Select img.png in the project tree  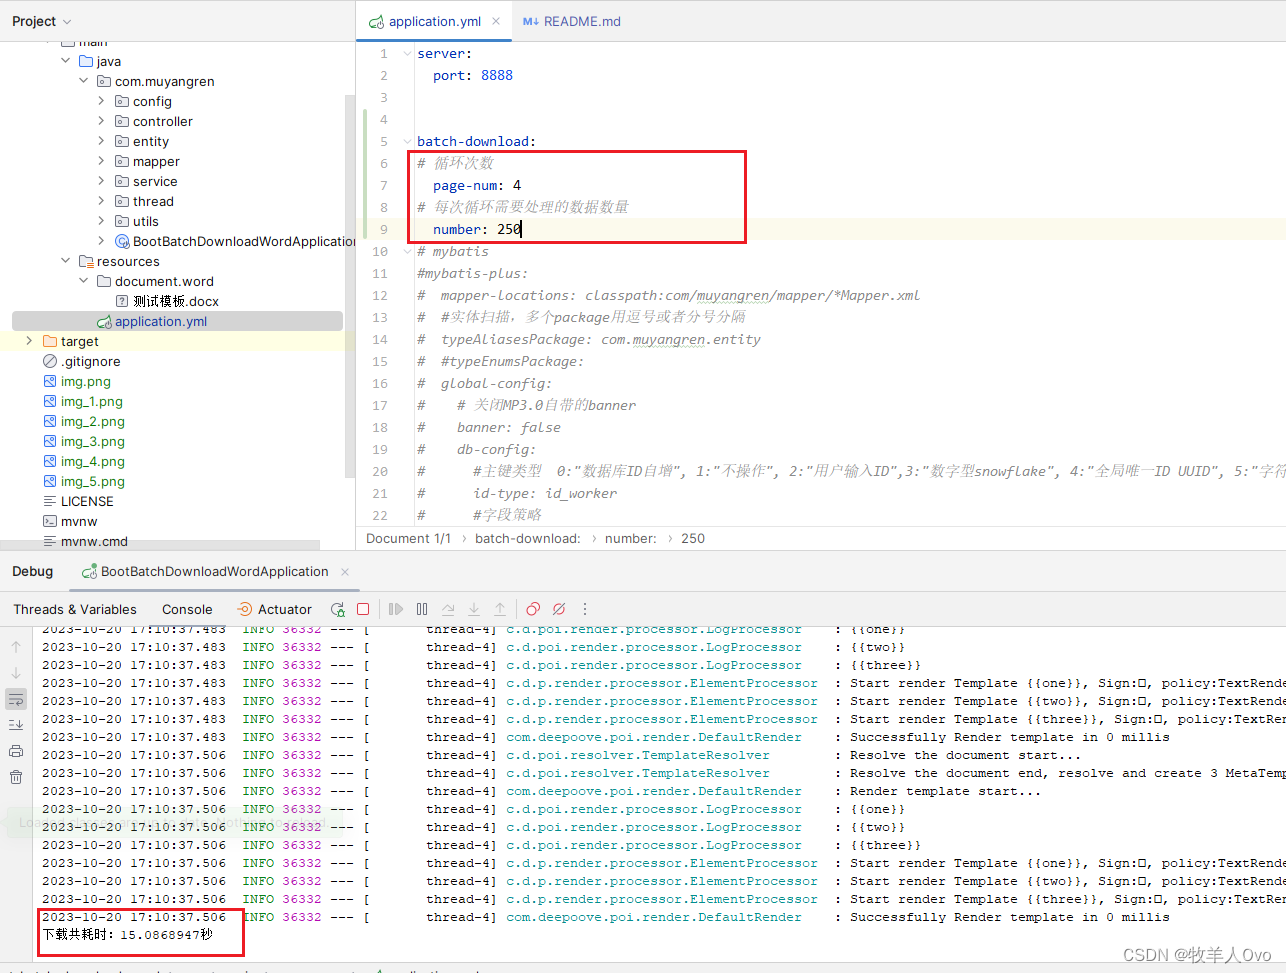coord(77,381)
